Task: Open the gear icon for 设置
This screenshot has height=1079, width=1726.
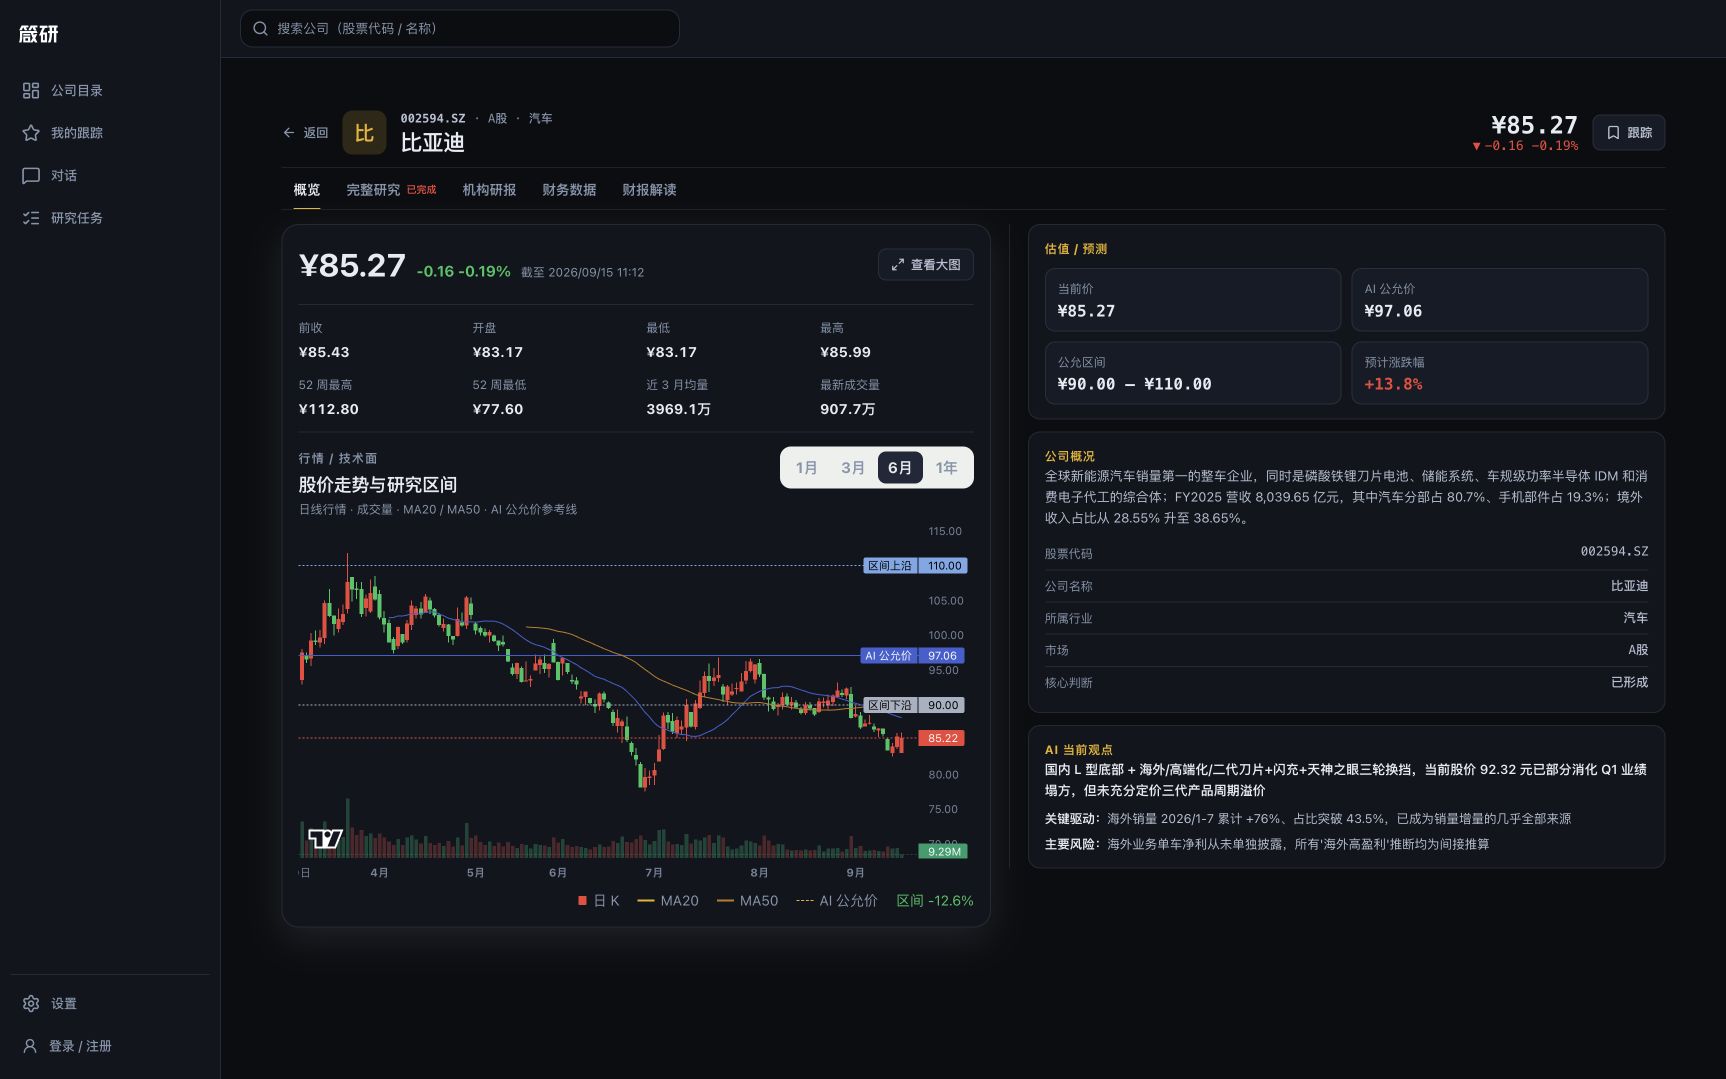Action: tap(31, 1003)
